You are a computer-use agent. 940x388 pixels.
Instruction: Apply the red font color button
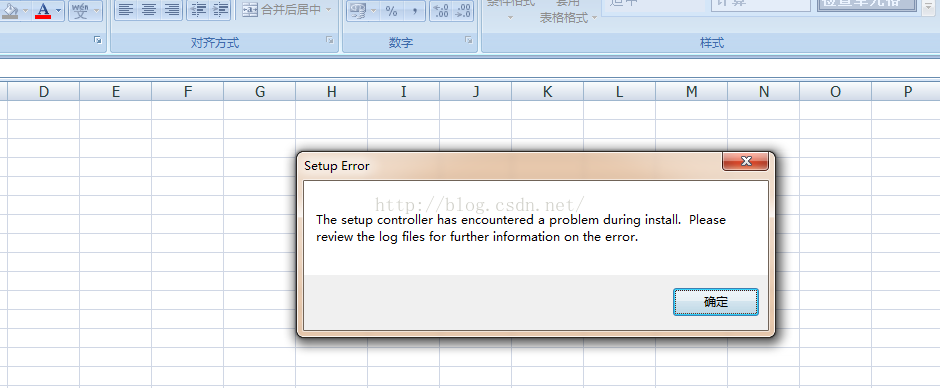[x=43, y=10]
